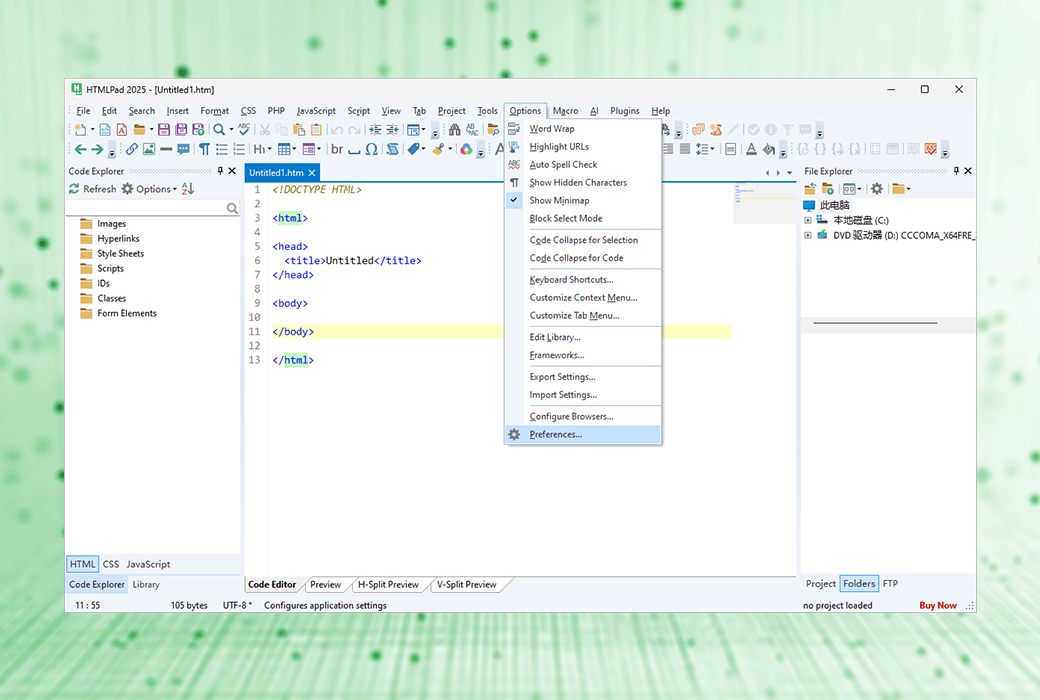The image size is (1040, 700).
Task: Expand the local disk (C:) tree node
Action: click(808, 220)
